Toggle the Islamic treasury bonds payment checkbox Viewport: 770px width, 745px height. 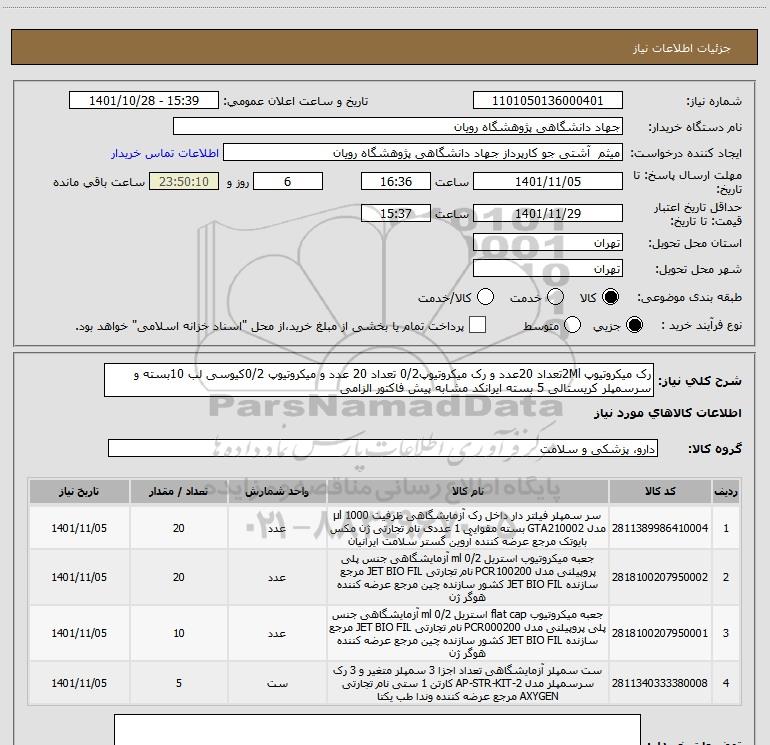pyautogui.click(x=477, y=325)
